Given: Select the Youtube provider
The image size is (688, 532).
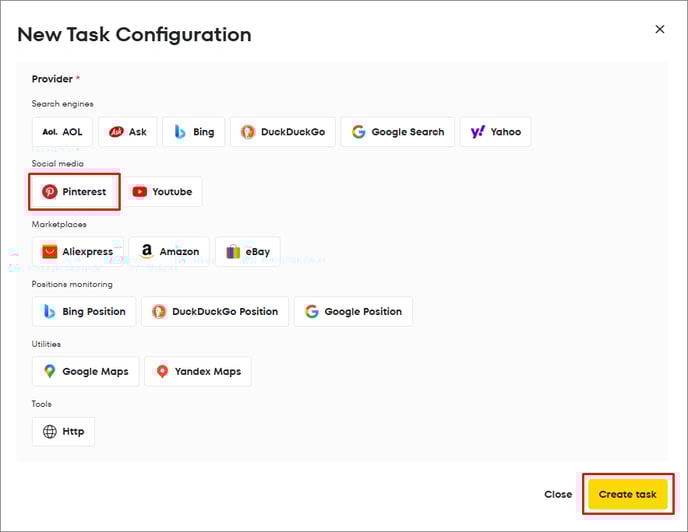Looking at the screenshot, I should pos(162,192).
